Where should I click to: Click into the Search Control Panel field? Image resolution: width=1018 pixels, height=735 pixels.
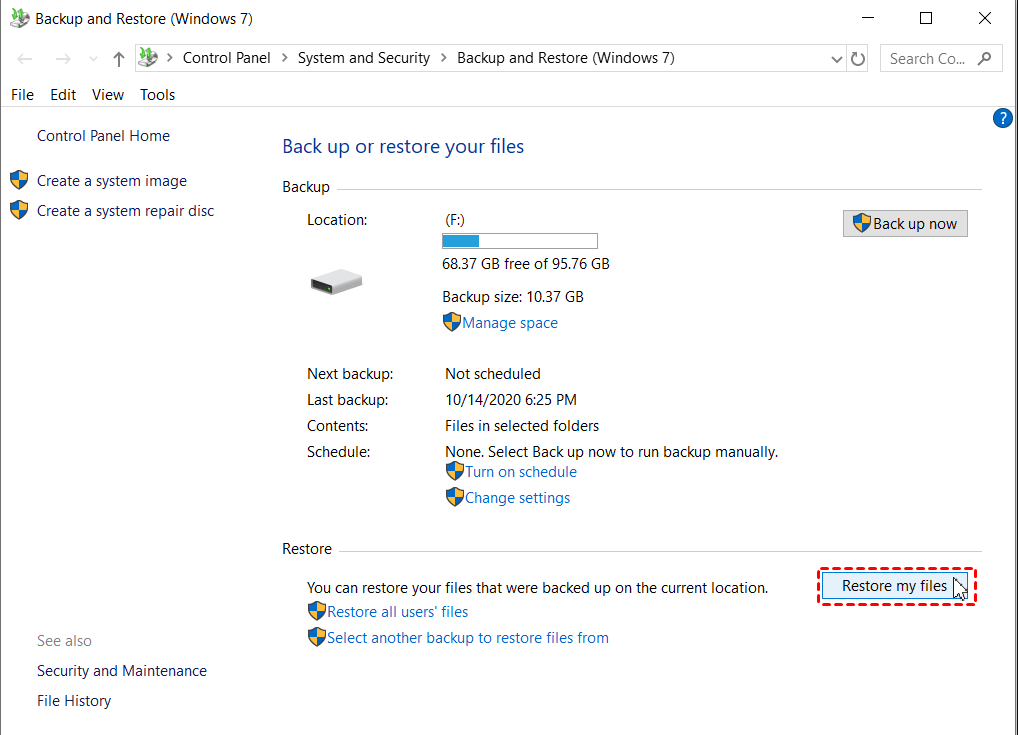pos(927,59)
